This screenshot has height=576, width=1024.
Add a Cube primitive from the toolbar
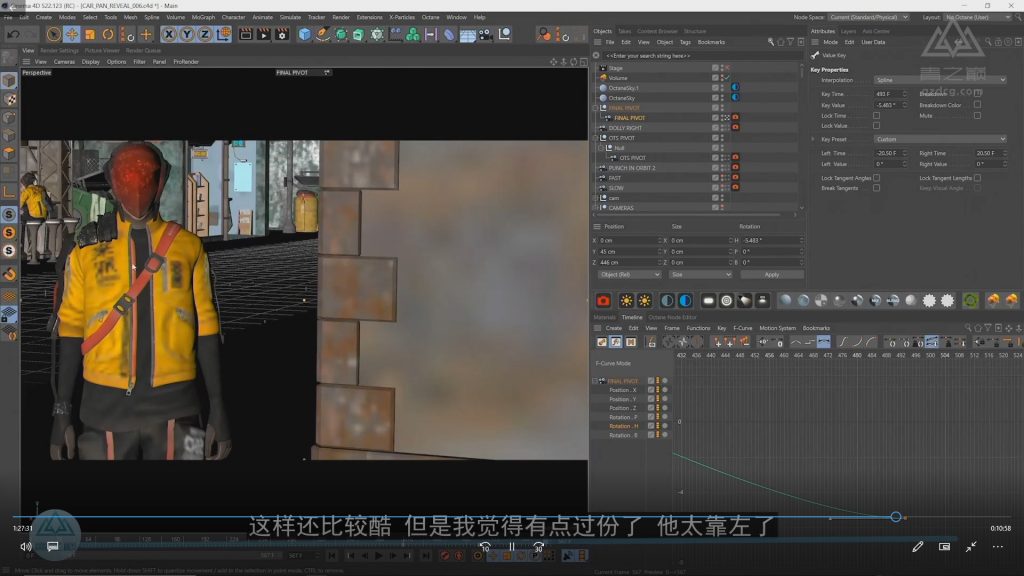click(x=305, y=34)
